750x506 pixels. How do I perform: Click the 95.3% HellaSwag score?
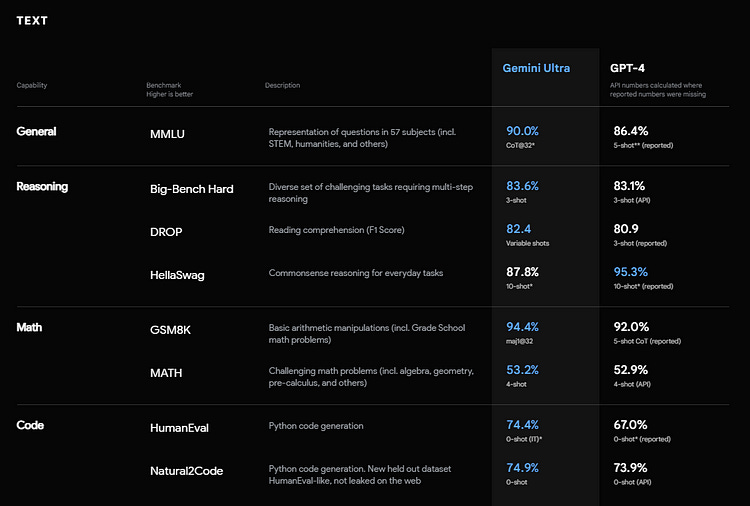(630, 272)
